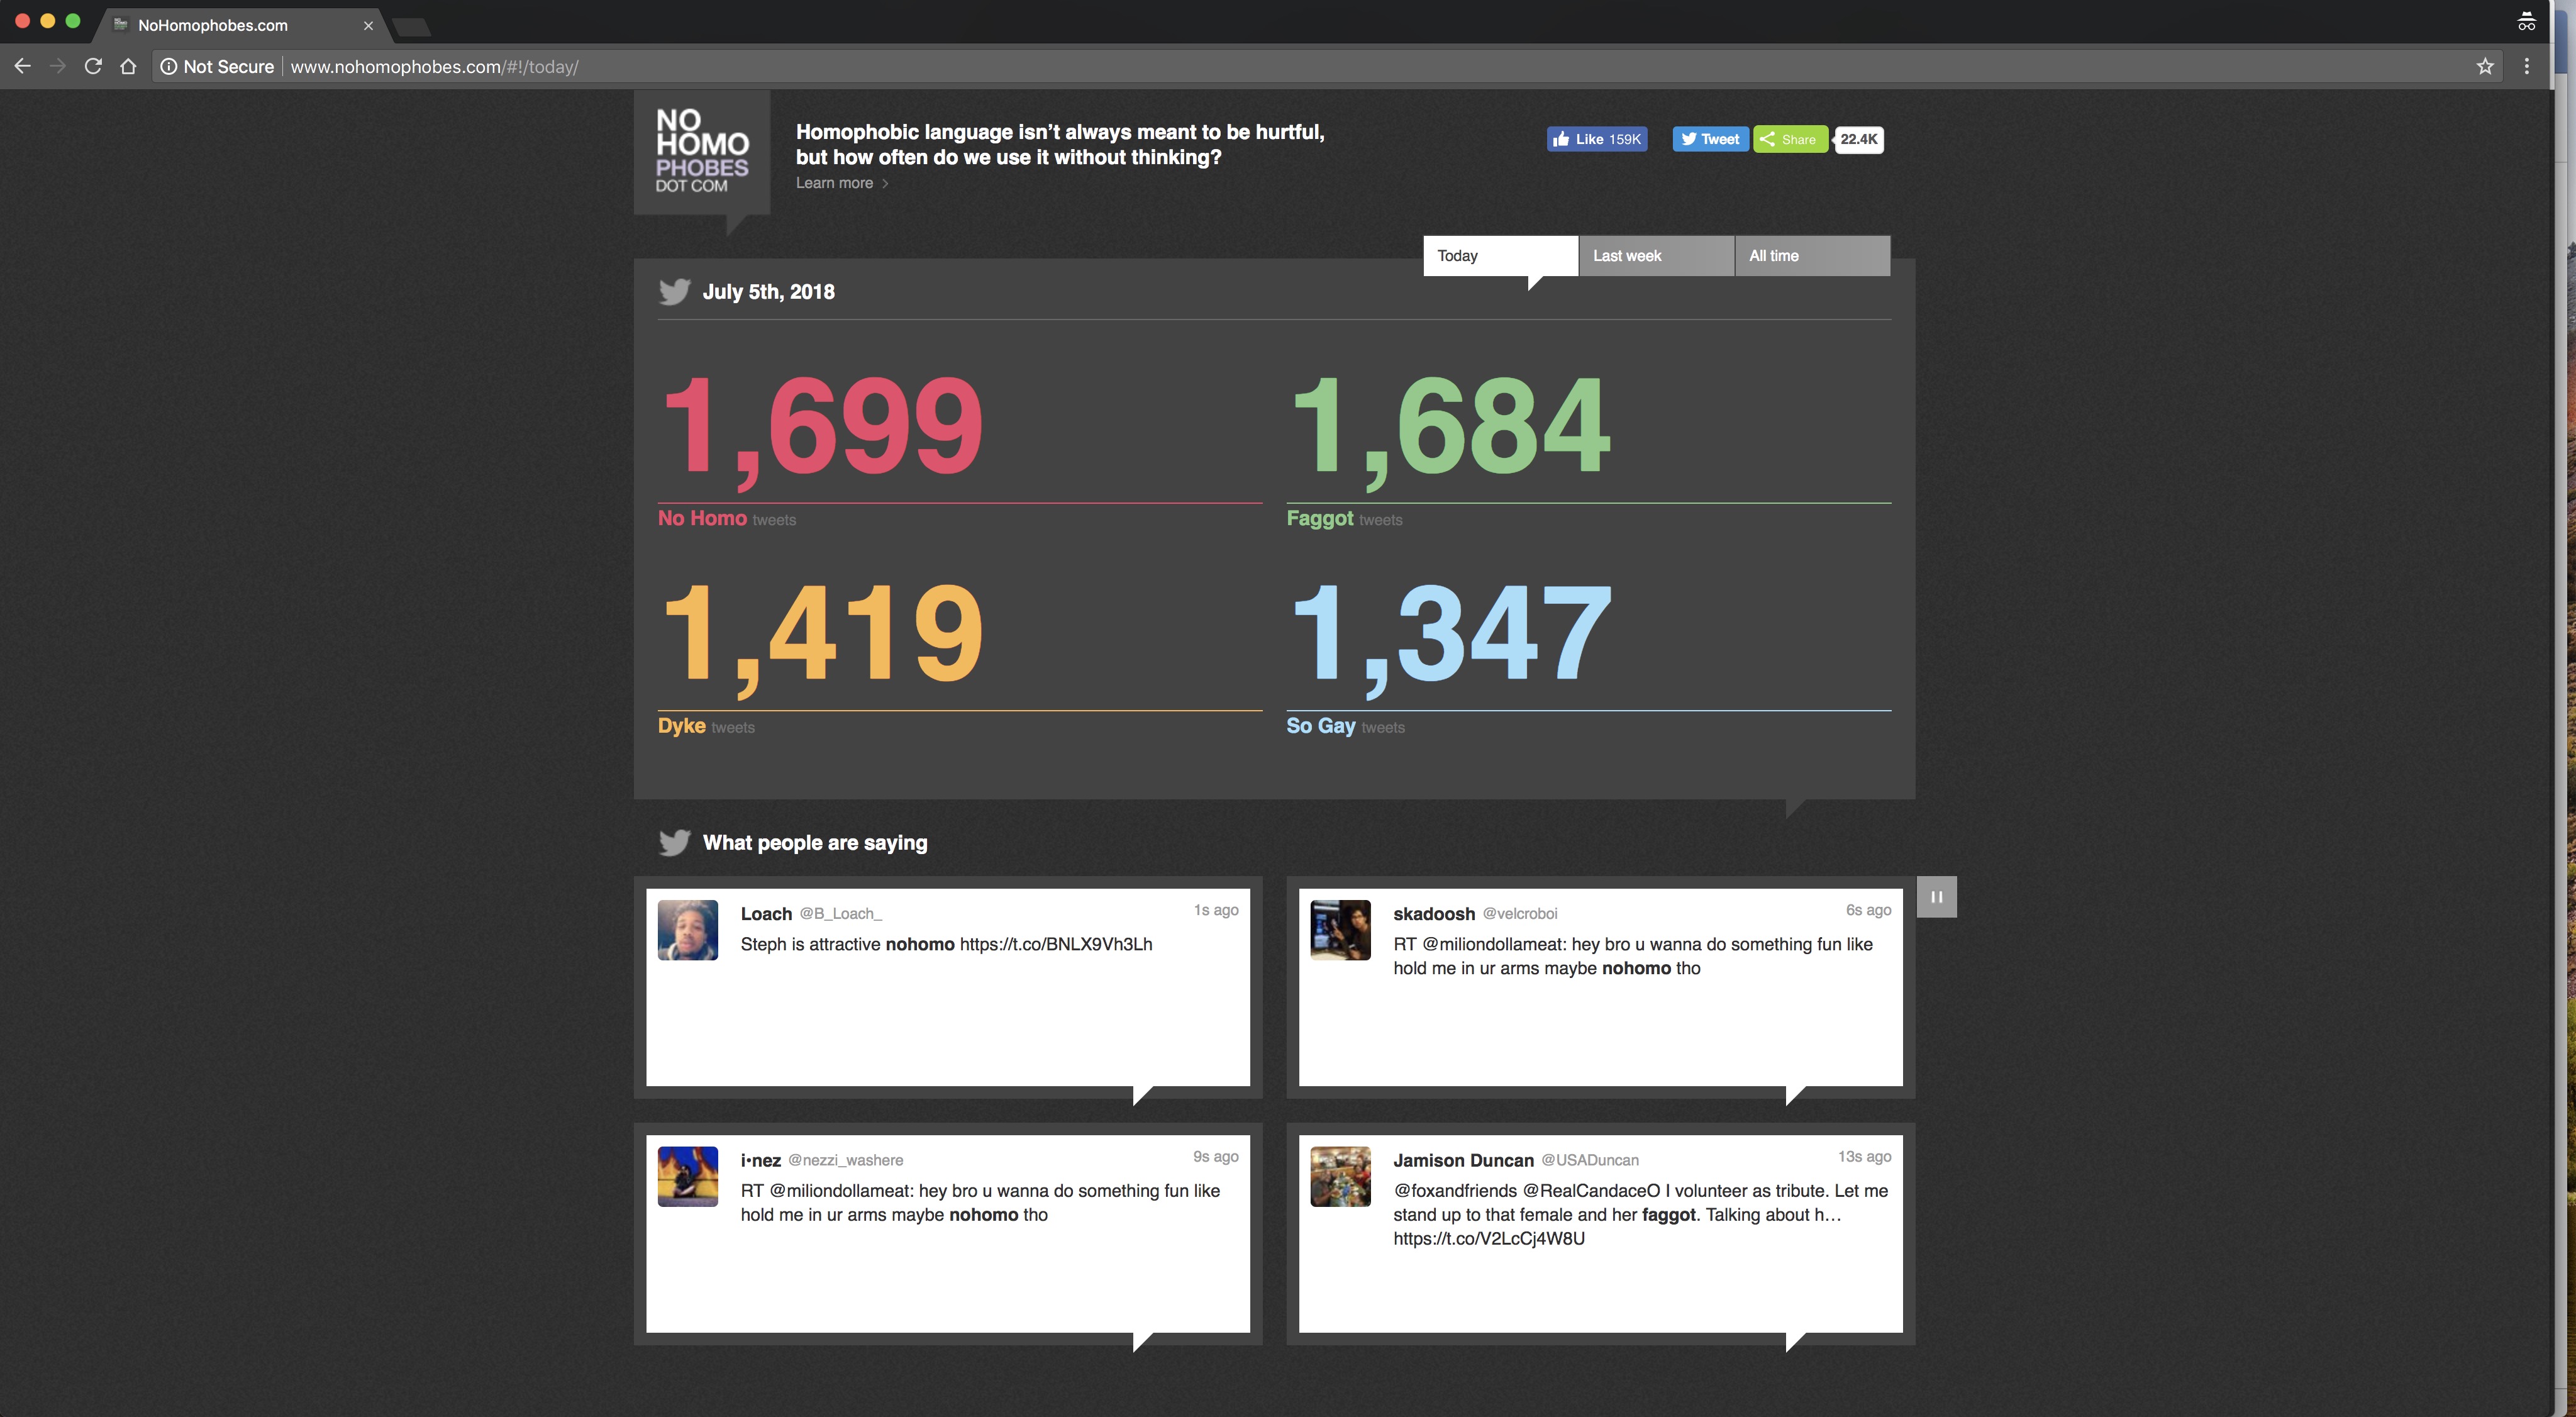2576x1417 pixels.
Task: Select the Today tab
Action: coord(1496,255)
